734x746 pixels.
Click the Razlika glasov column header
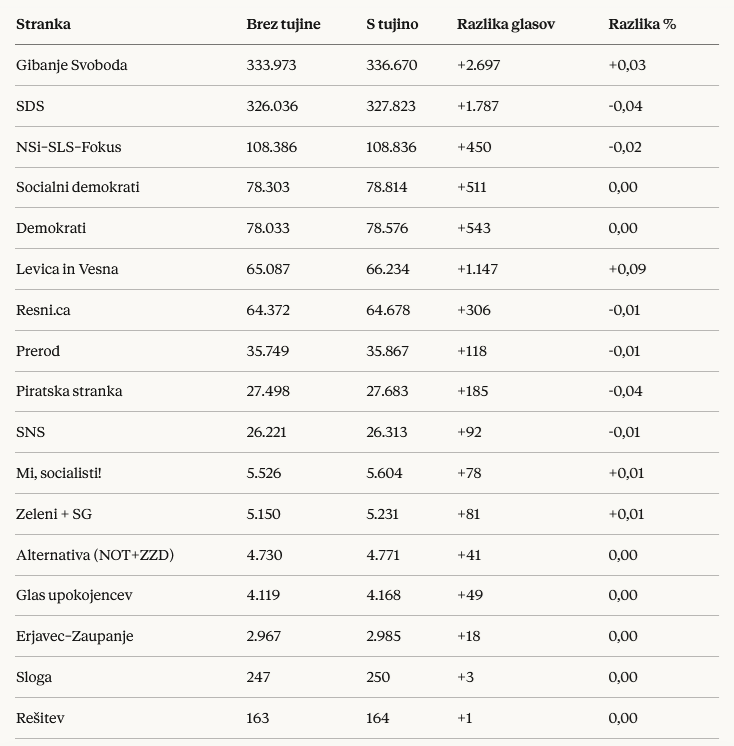click(x=505, y=24)
